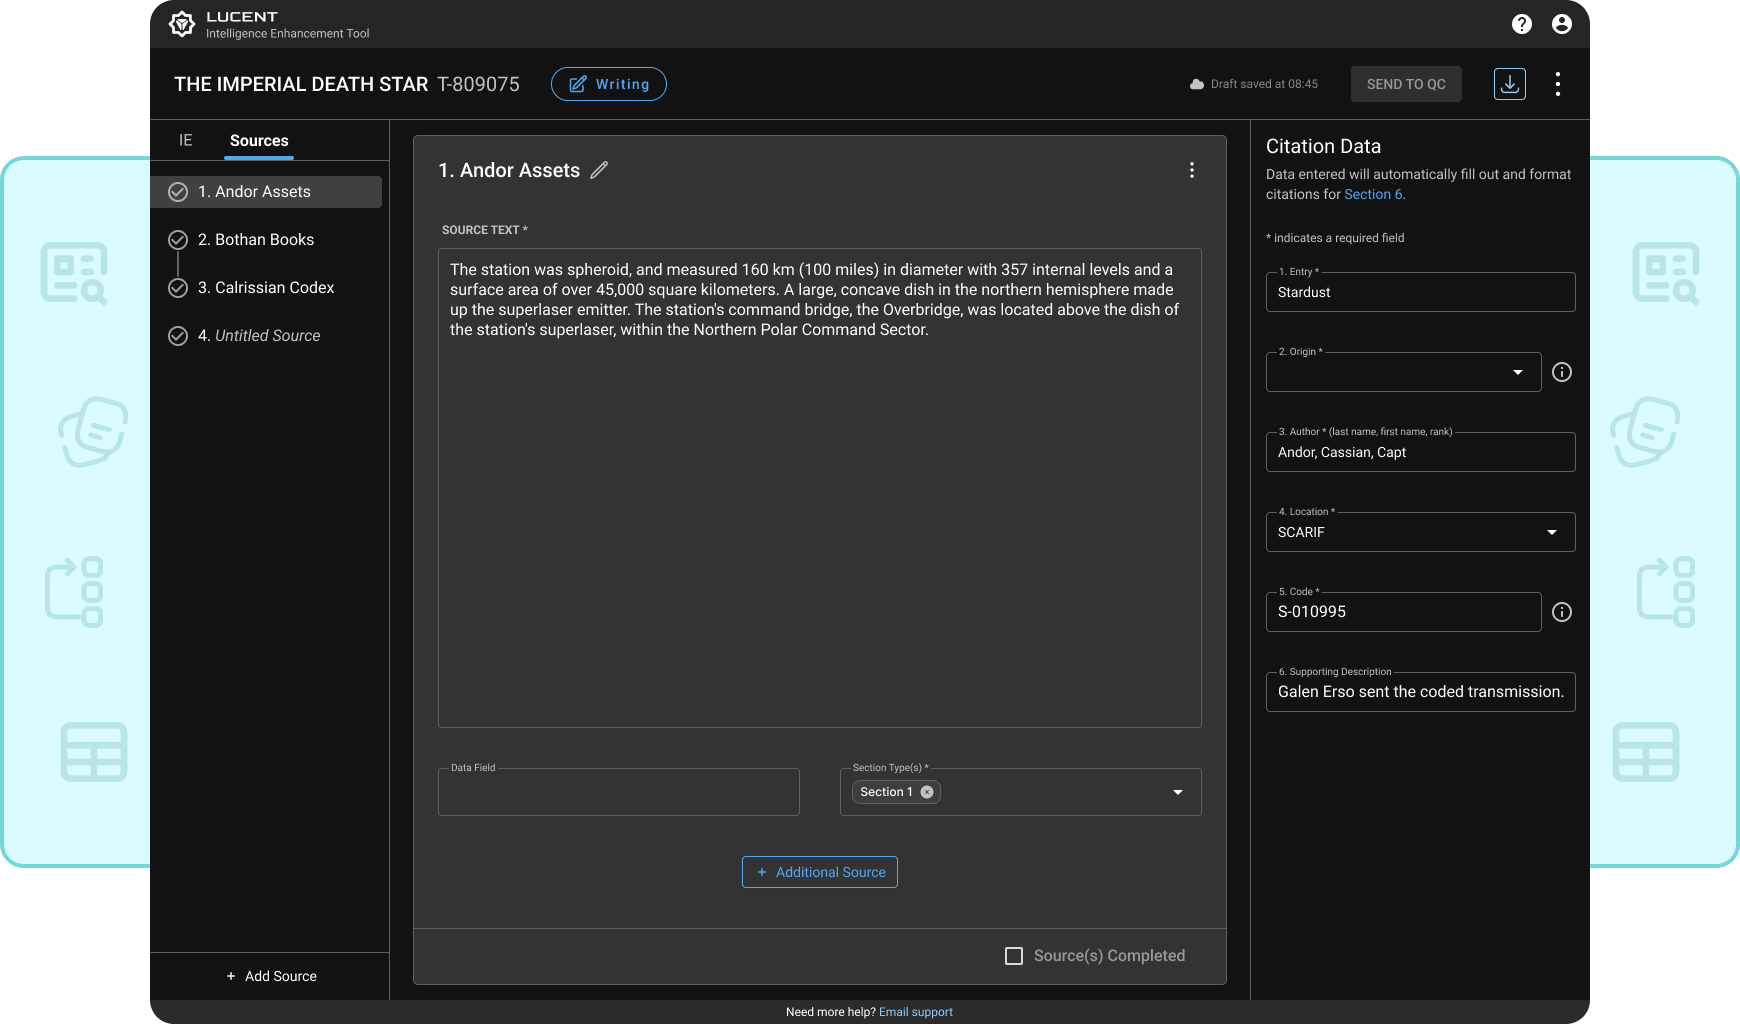This screenshot has width=1740, height=1024.
Task: Click check circle for Andor Assets
Action: point(178,192)
